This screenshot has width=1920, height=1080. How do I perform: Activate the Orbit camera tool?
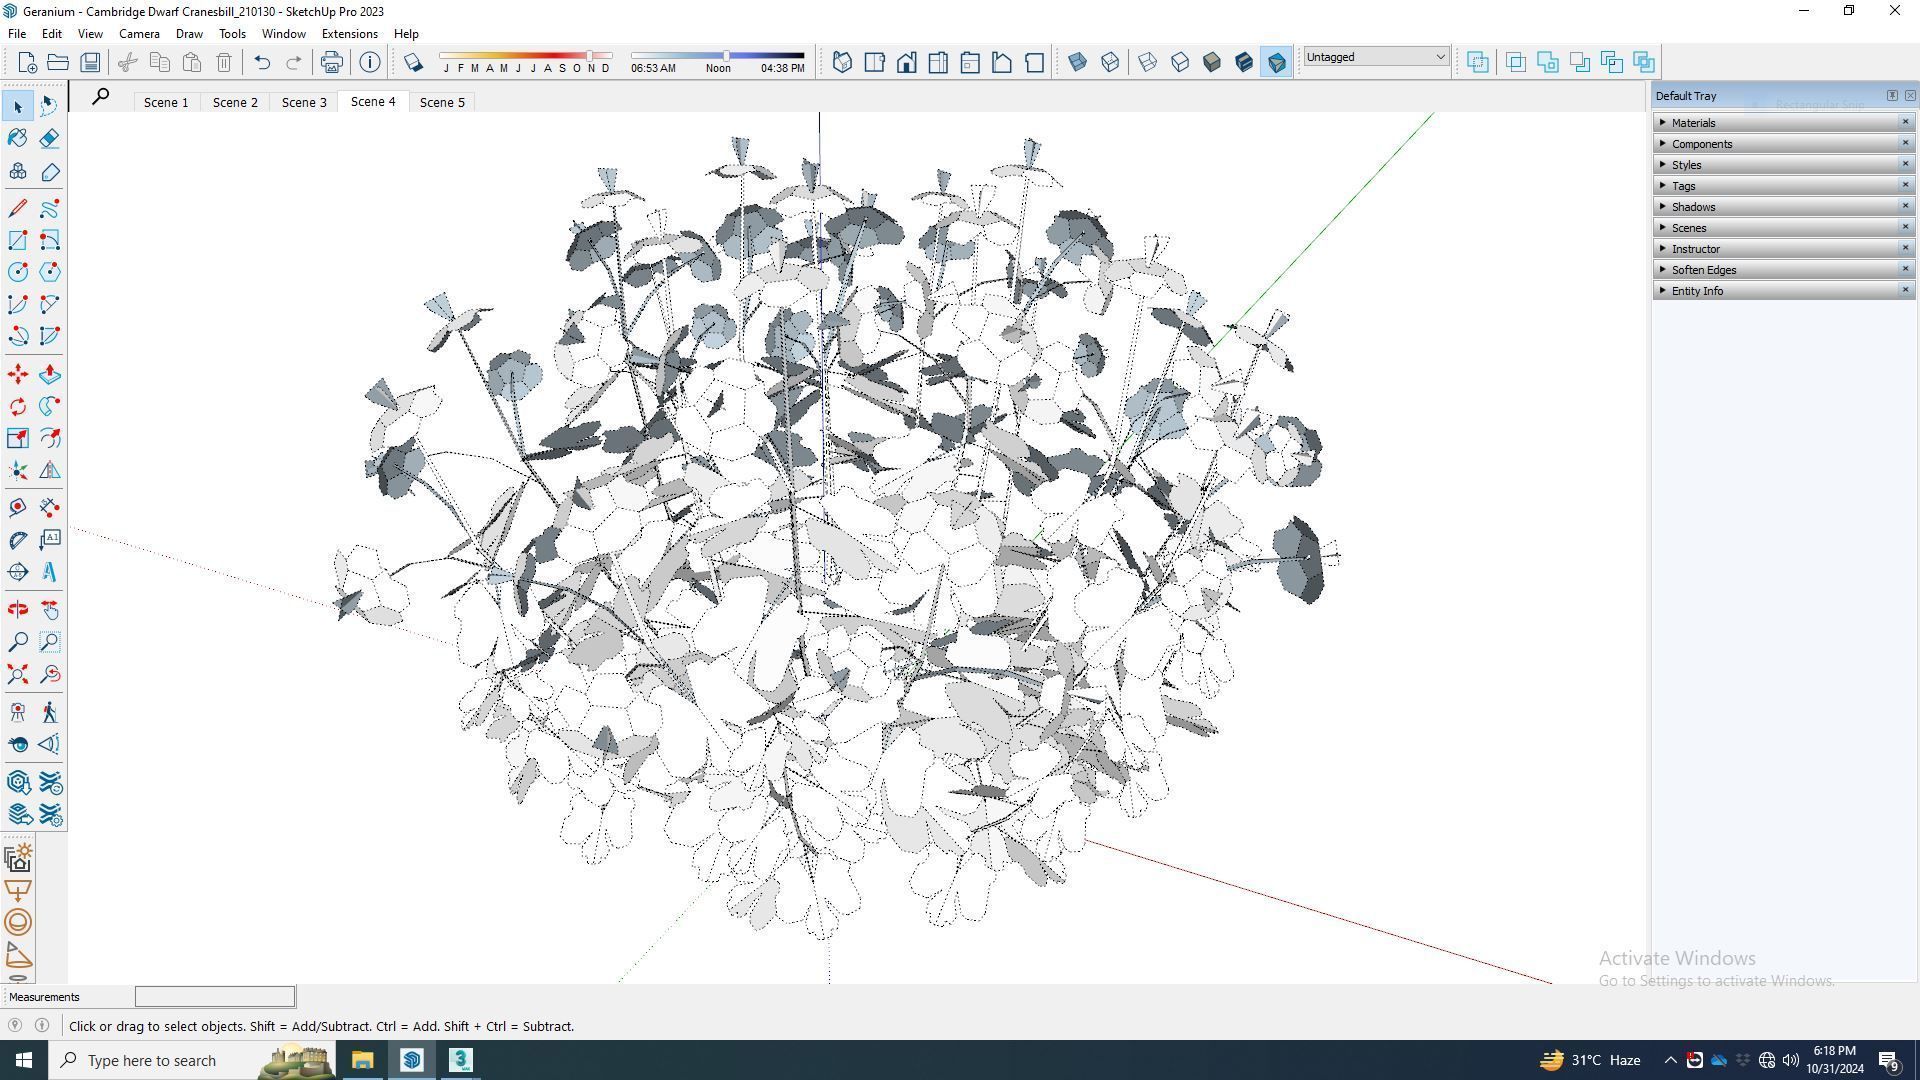(x=17, y=609)
